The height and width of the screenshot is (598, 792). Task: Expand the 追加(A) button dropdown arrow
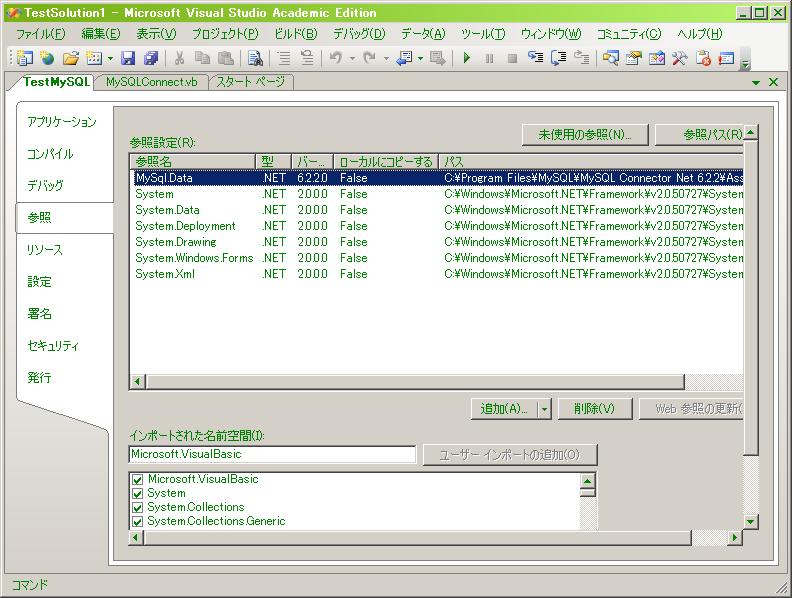tap(544, 409)
